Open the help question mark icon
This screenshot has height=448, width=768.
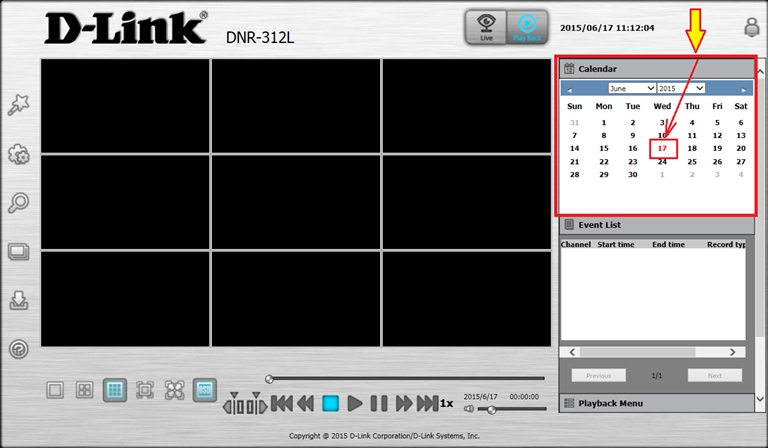18,349
